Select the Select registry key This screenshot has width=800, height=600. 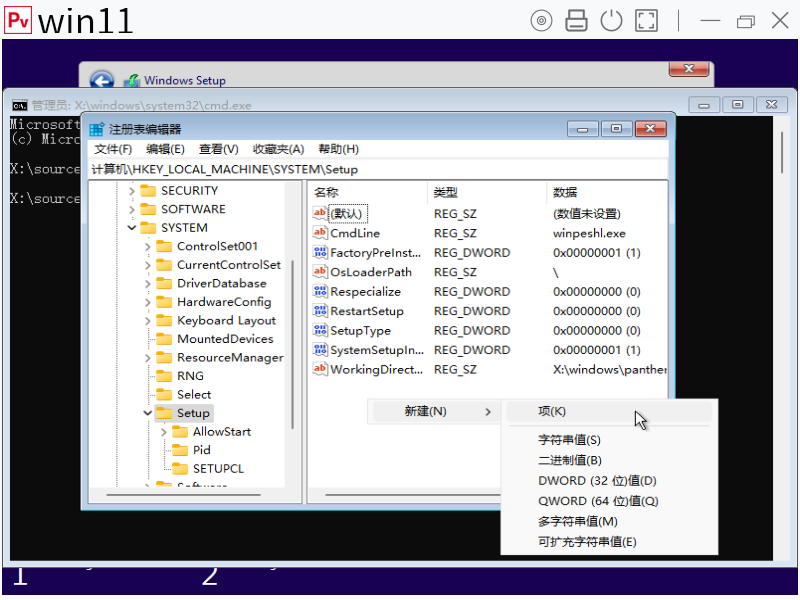pos(194,394)
